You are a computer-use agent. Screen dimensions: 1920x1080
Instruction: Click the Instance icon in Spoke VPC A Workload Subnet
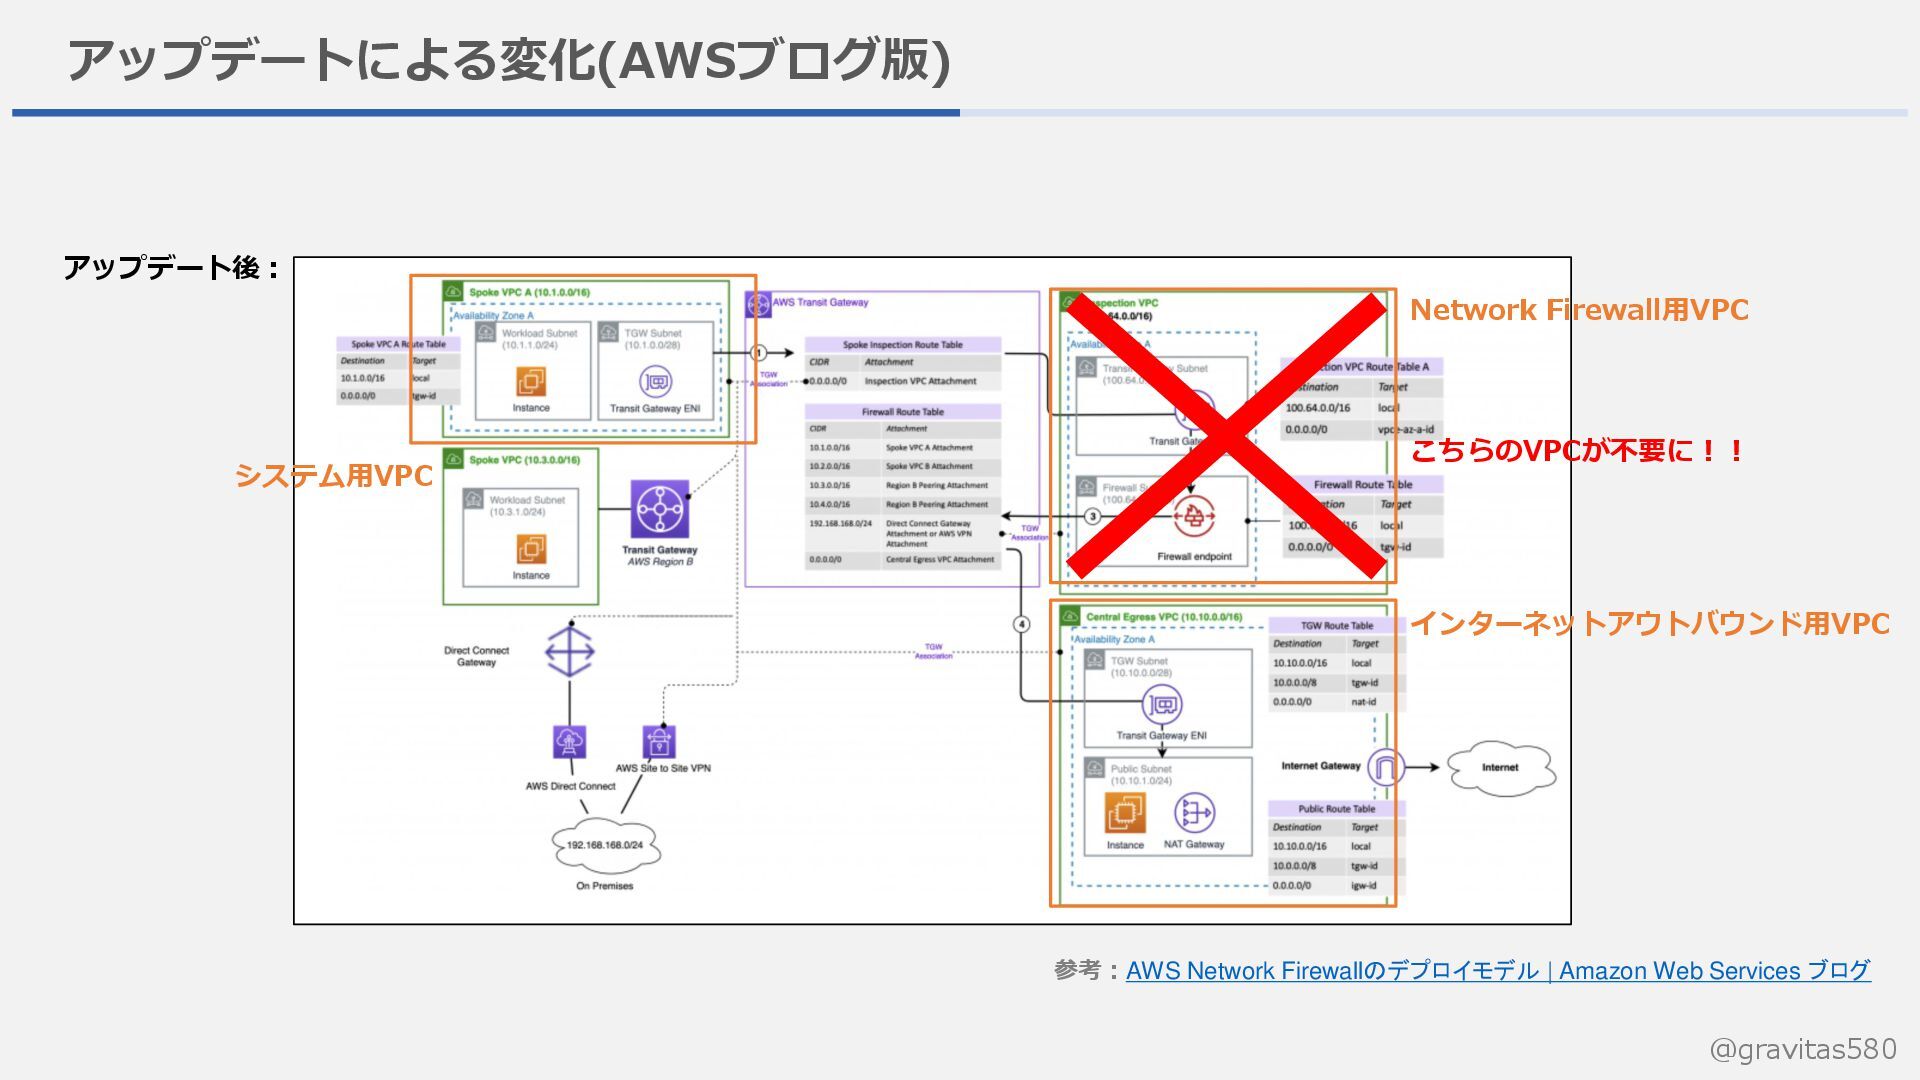531,381
